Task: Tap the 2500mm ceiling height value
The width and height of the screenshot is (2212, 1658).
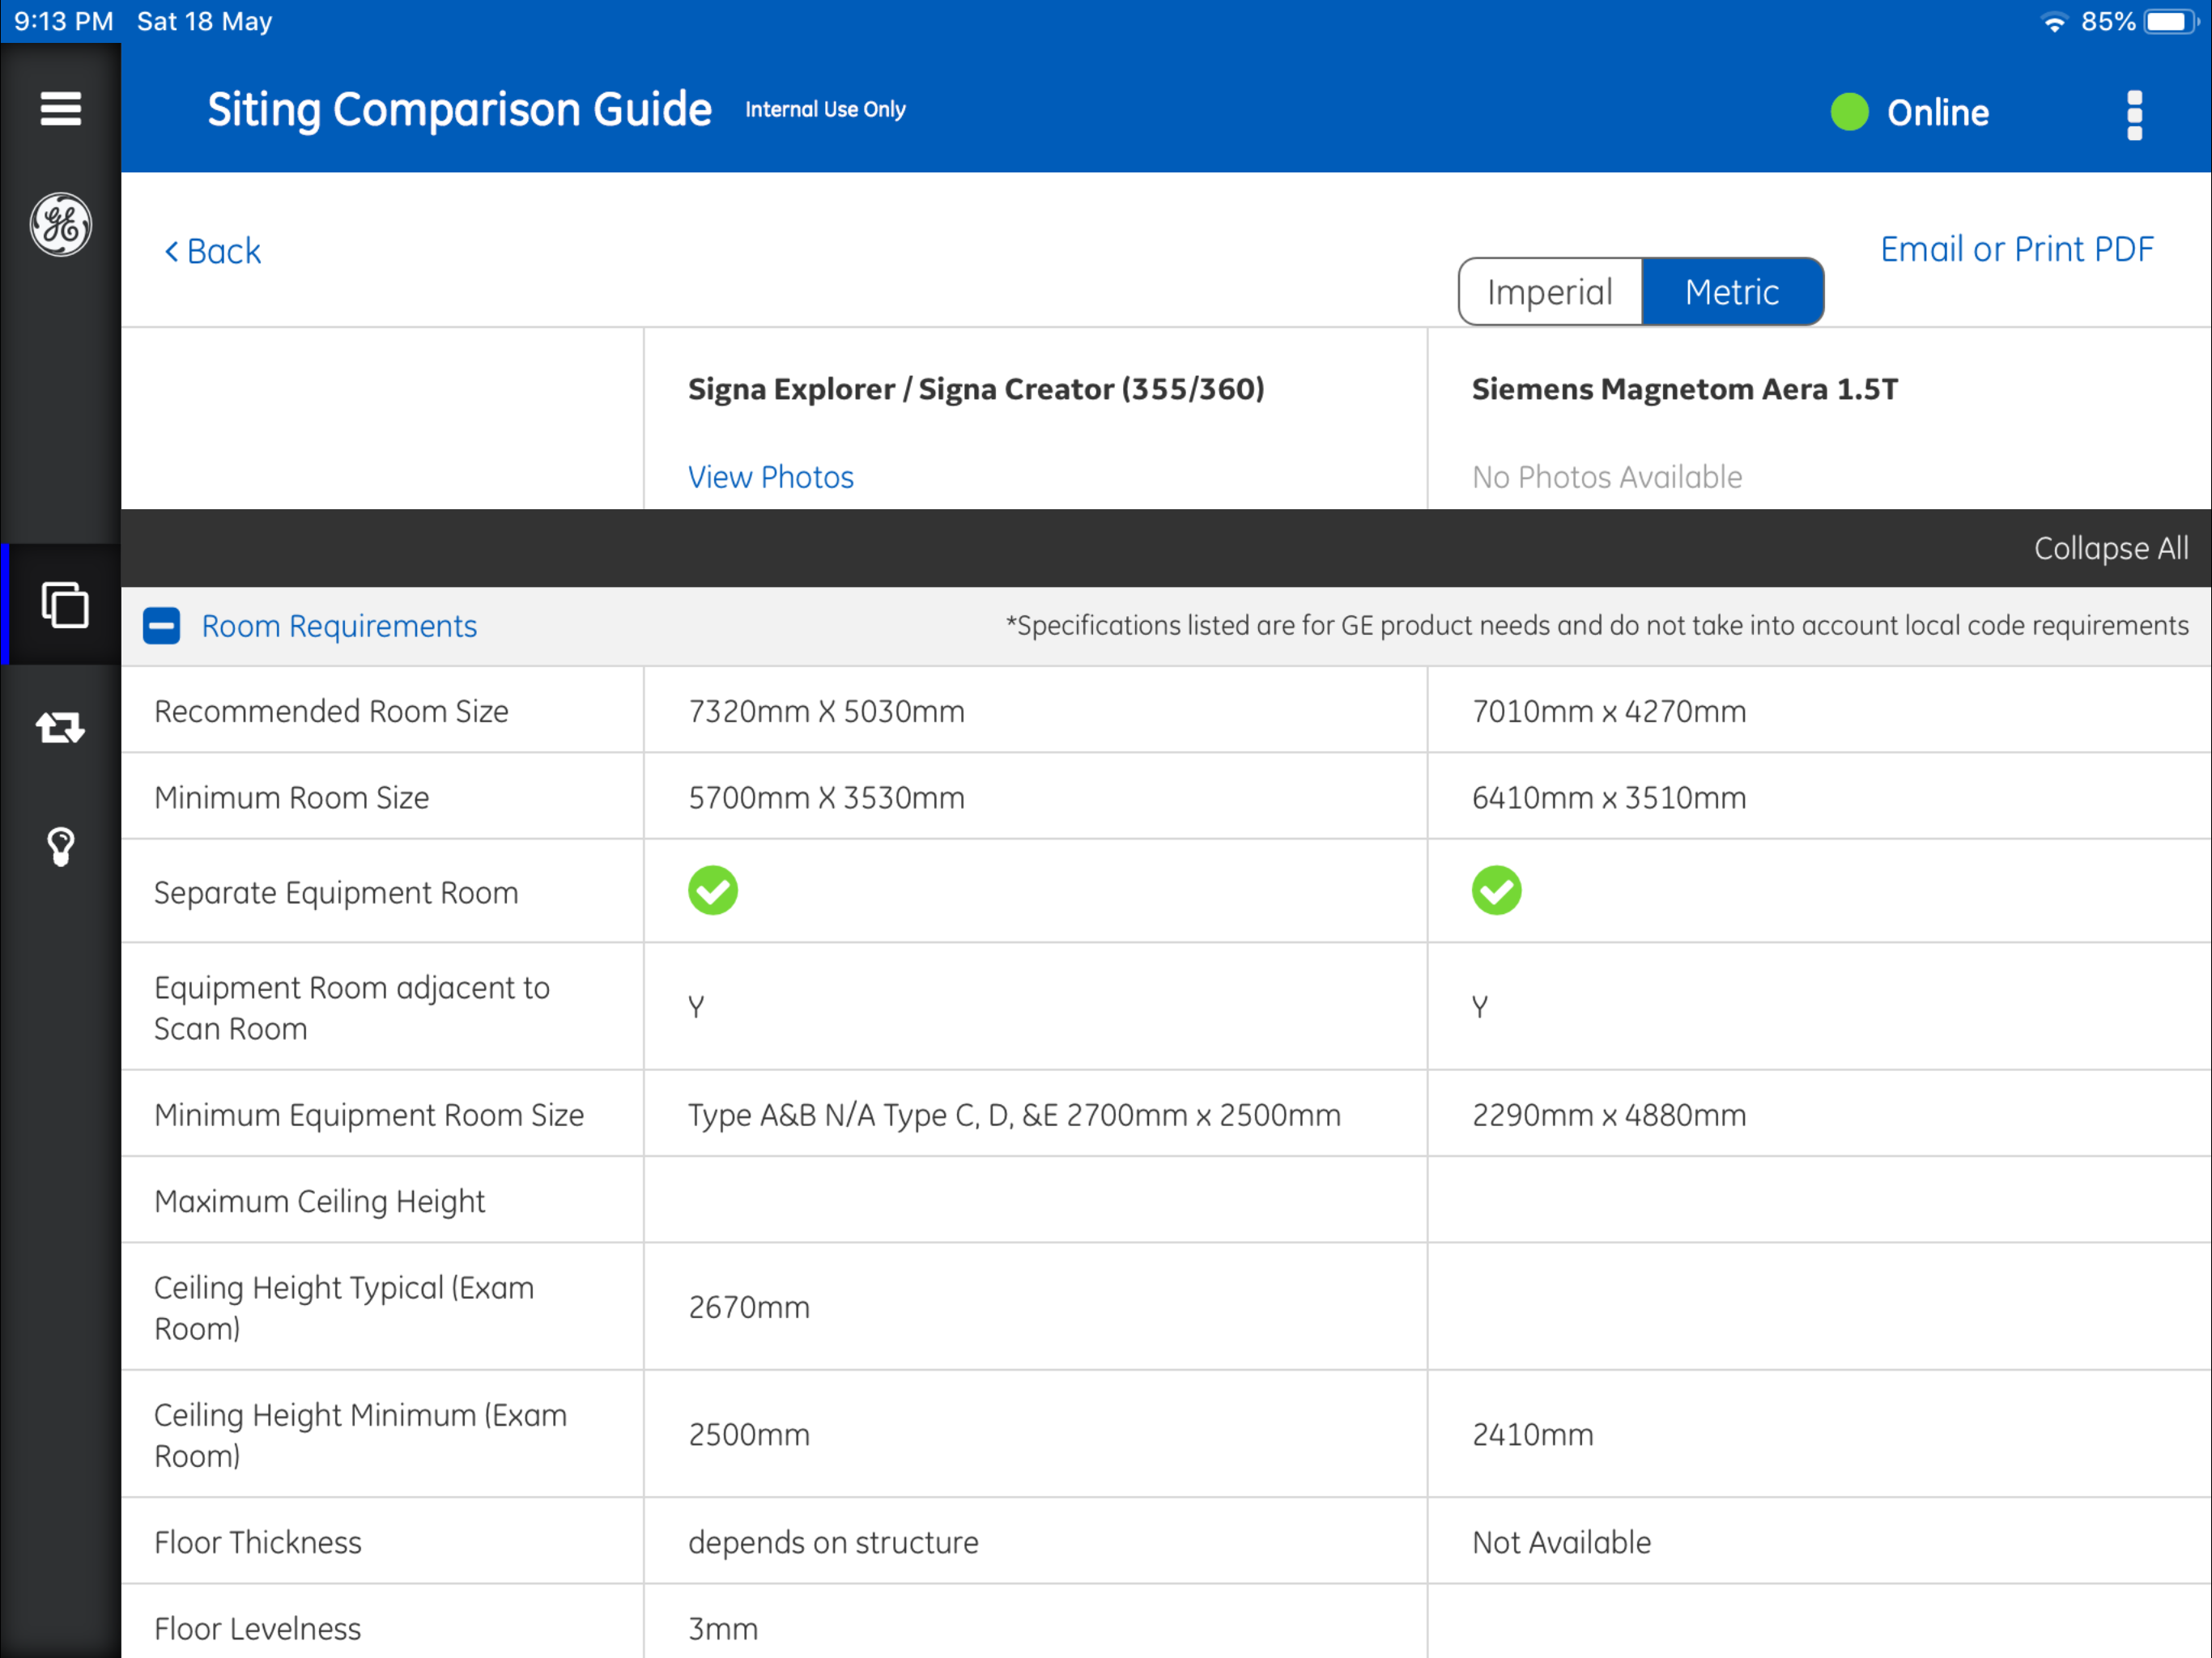Action: [748, 1434]
